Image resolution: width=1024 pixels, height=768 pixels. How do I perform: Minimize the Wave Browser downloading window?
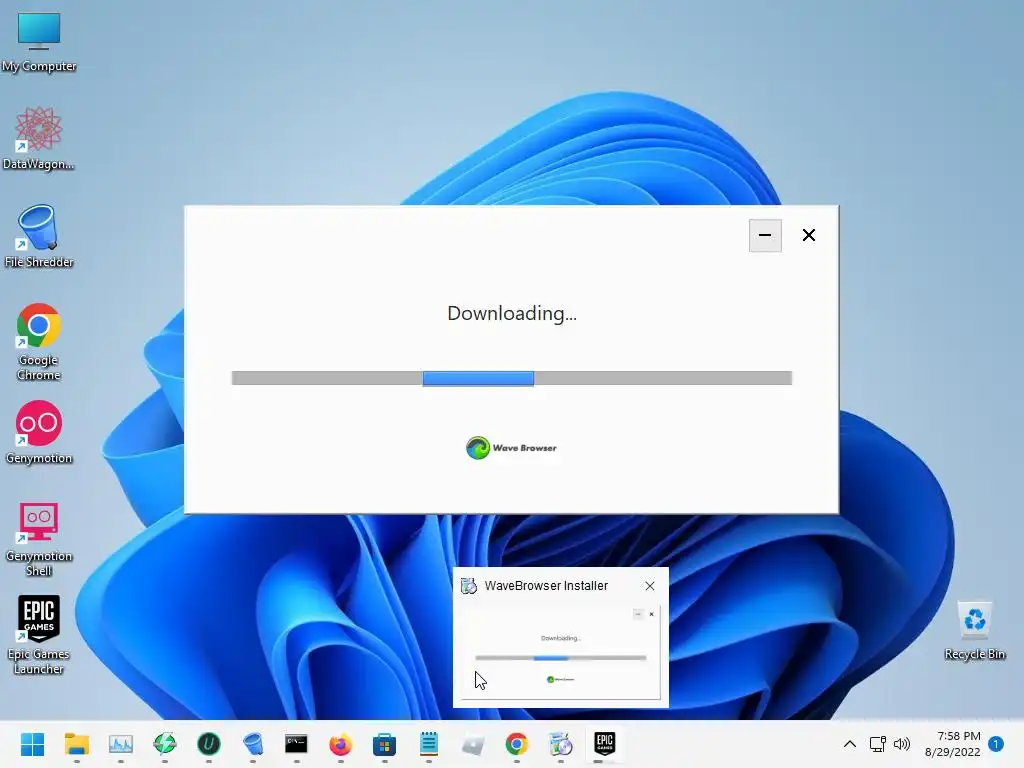pyautogui.click(x=765, y=235)
